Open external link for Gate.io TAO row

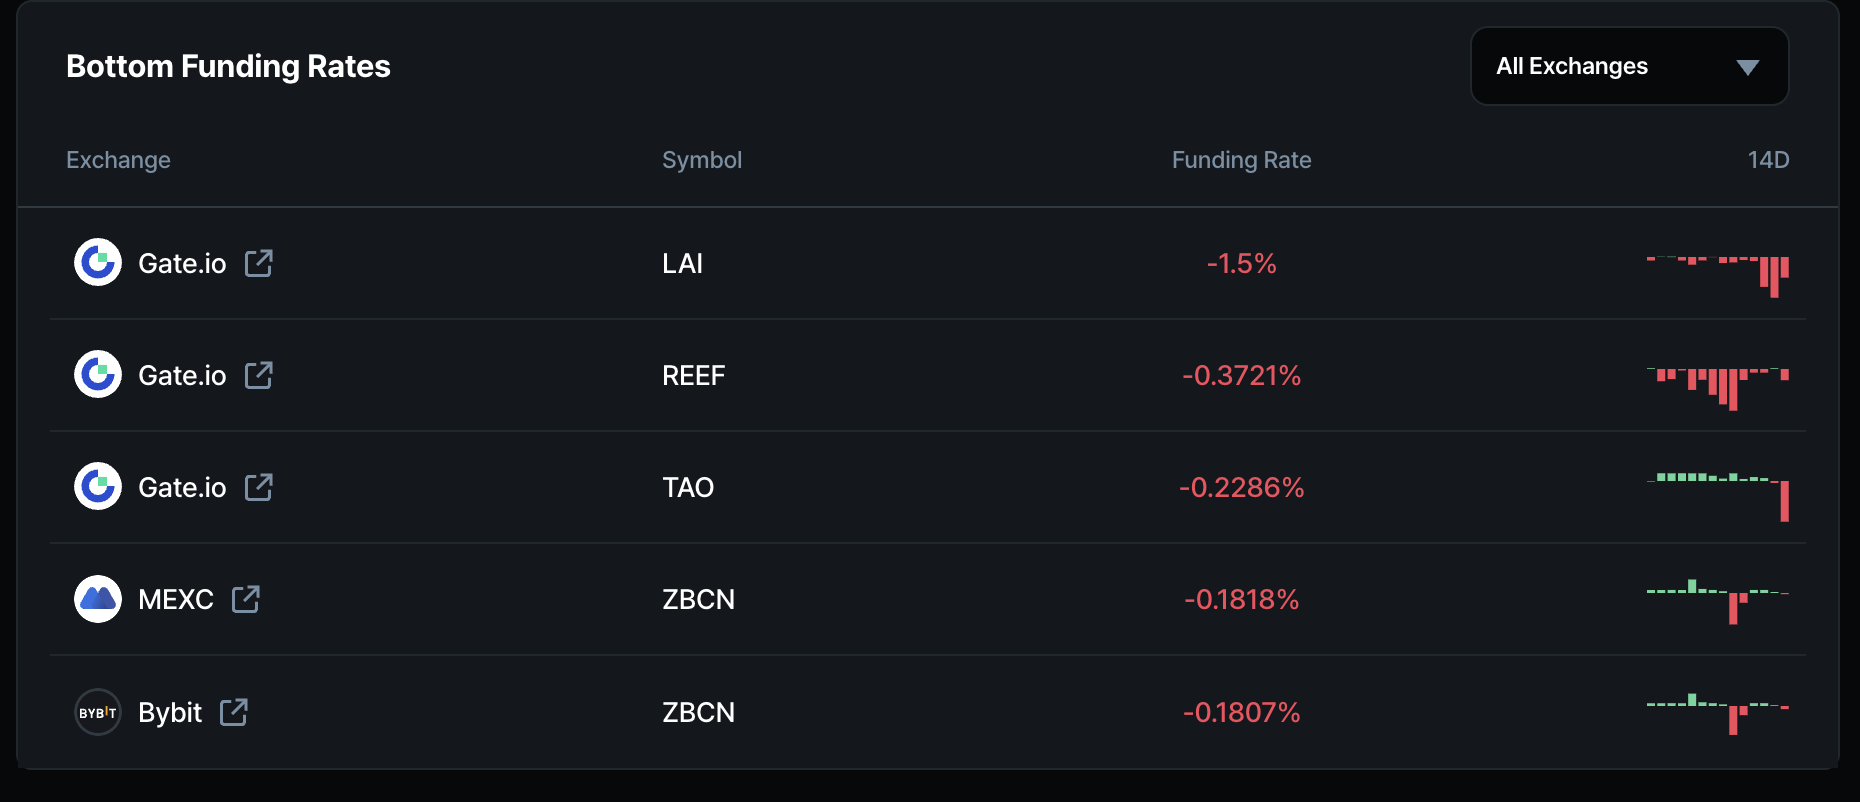coord(259,487)
